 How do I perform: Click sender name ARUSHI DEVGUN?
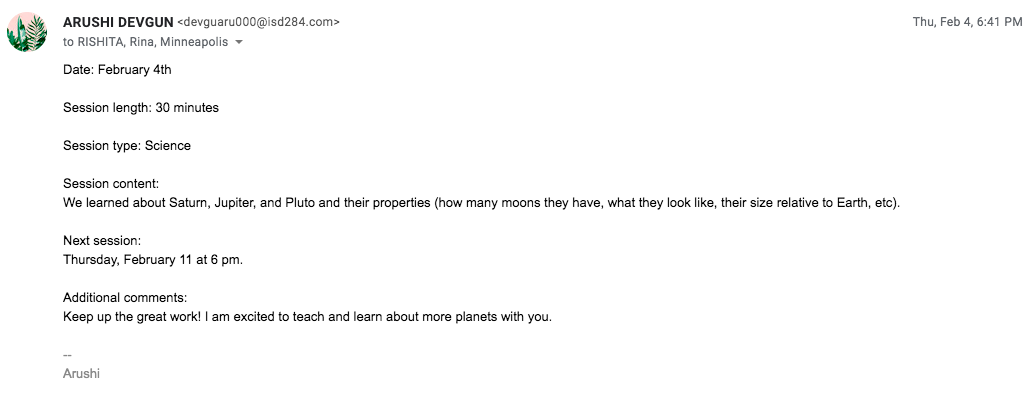[x=117, y=22]
